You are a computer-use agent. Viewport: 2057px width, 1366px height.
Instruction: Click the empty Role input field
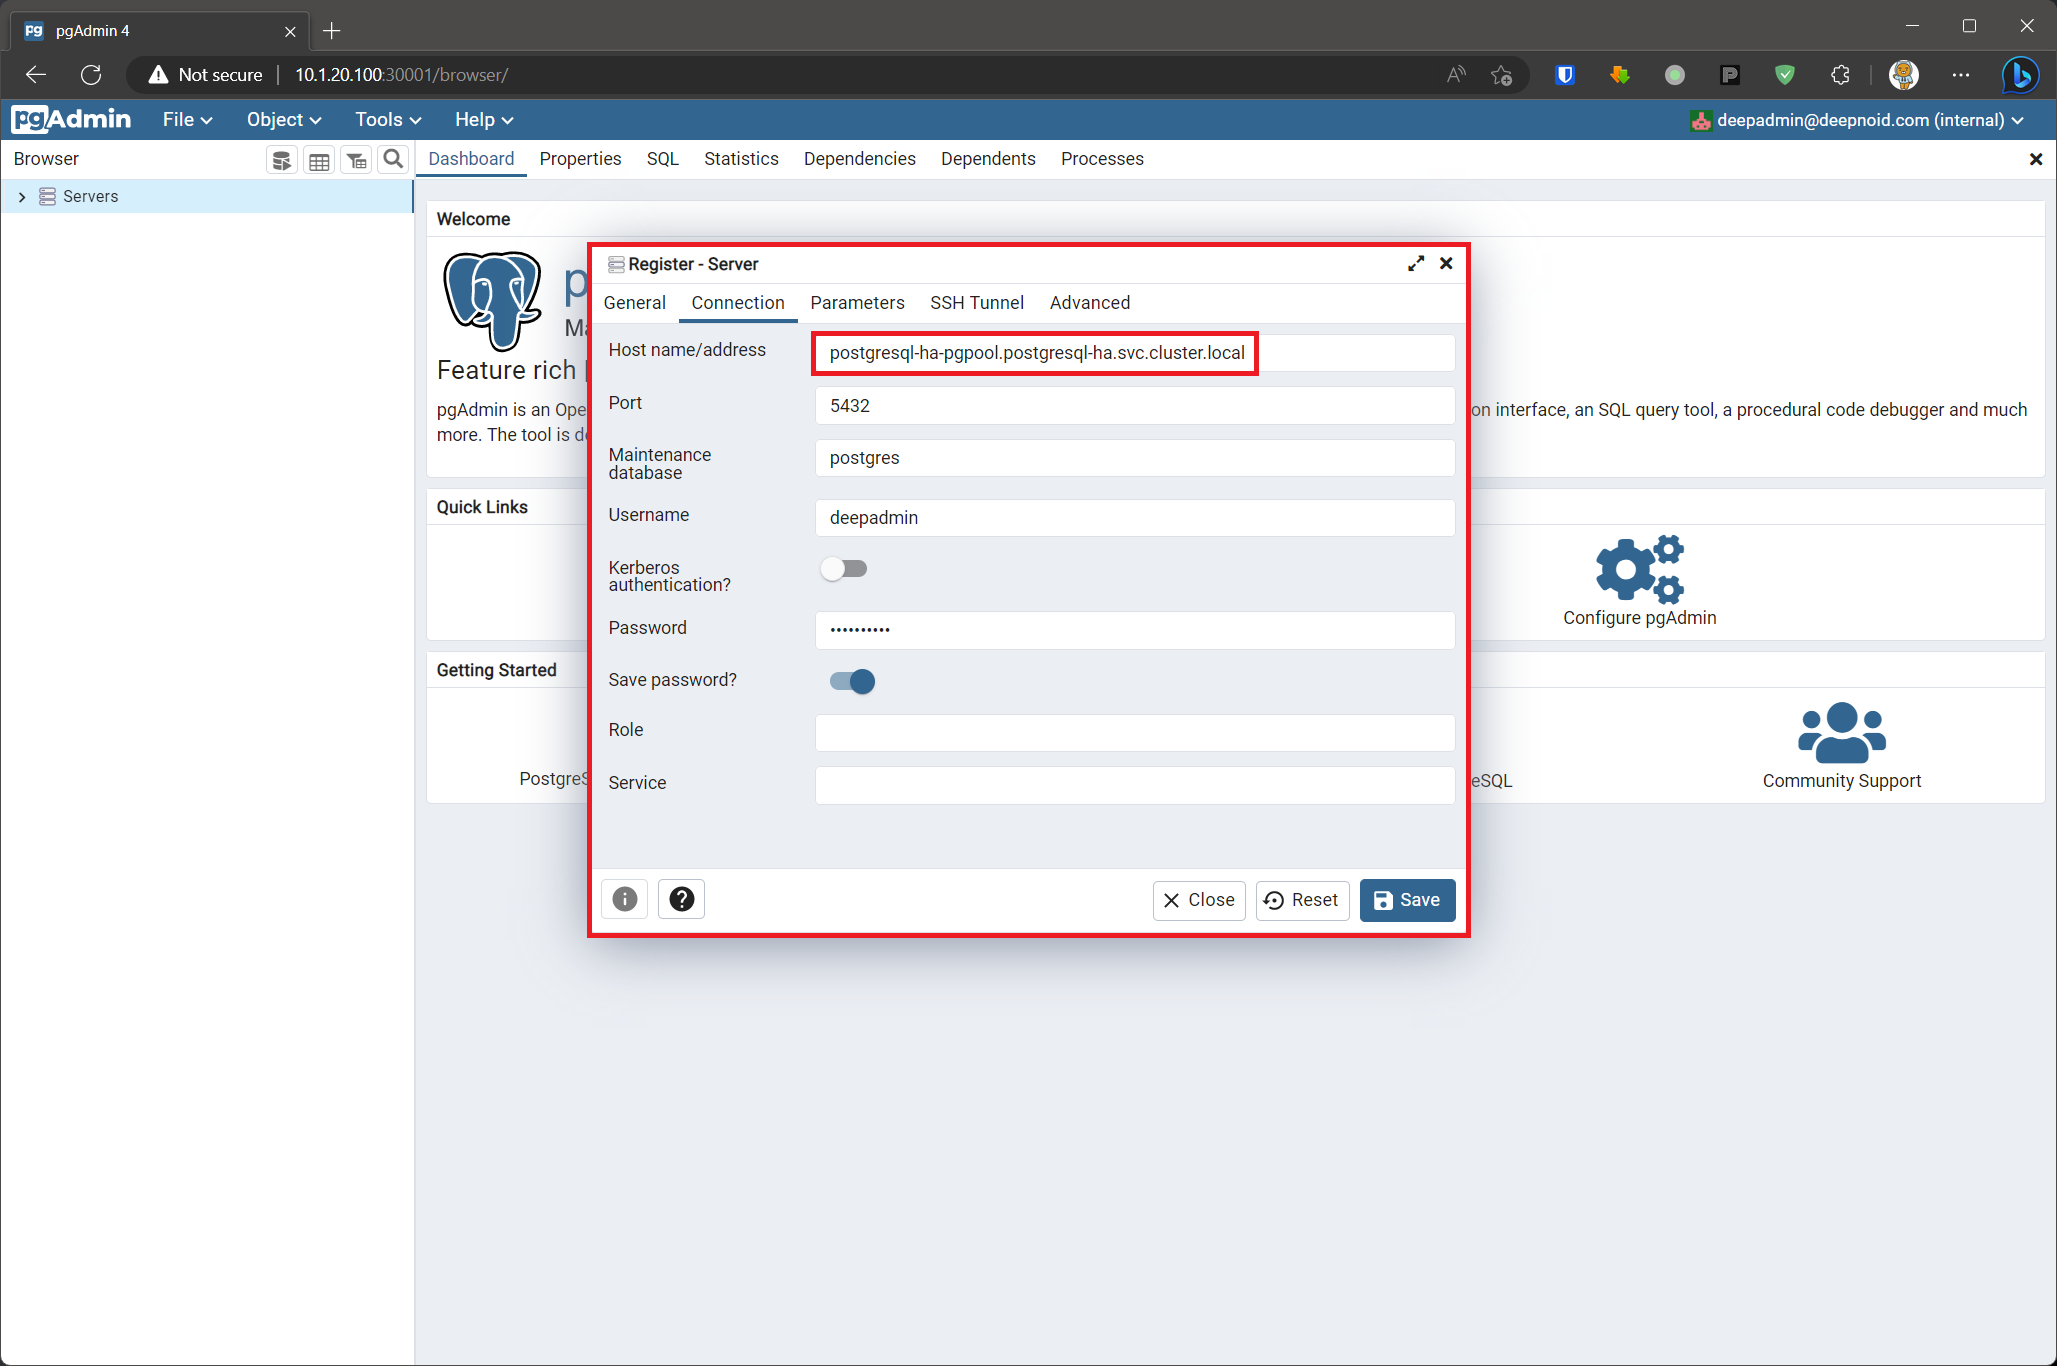1135,733
